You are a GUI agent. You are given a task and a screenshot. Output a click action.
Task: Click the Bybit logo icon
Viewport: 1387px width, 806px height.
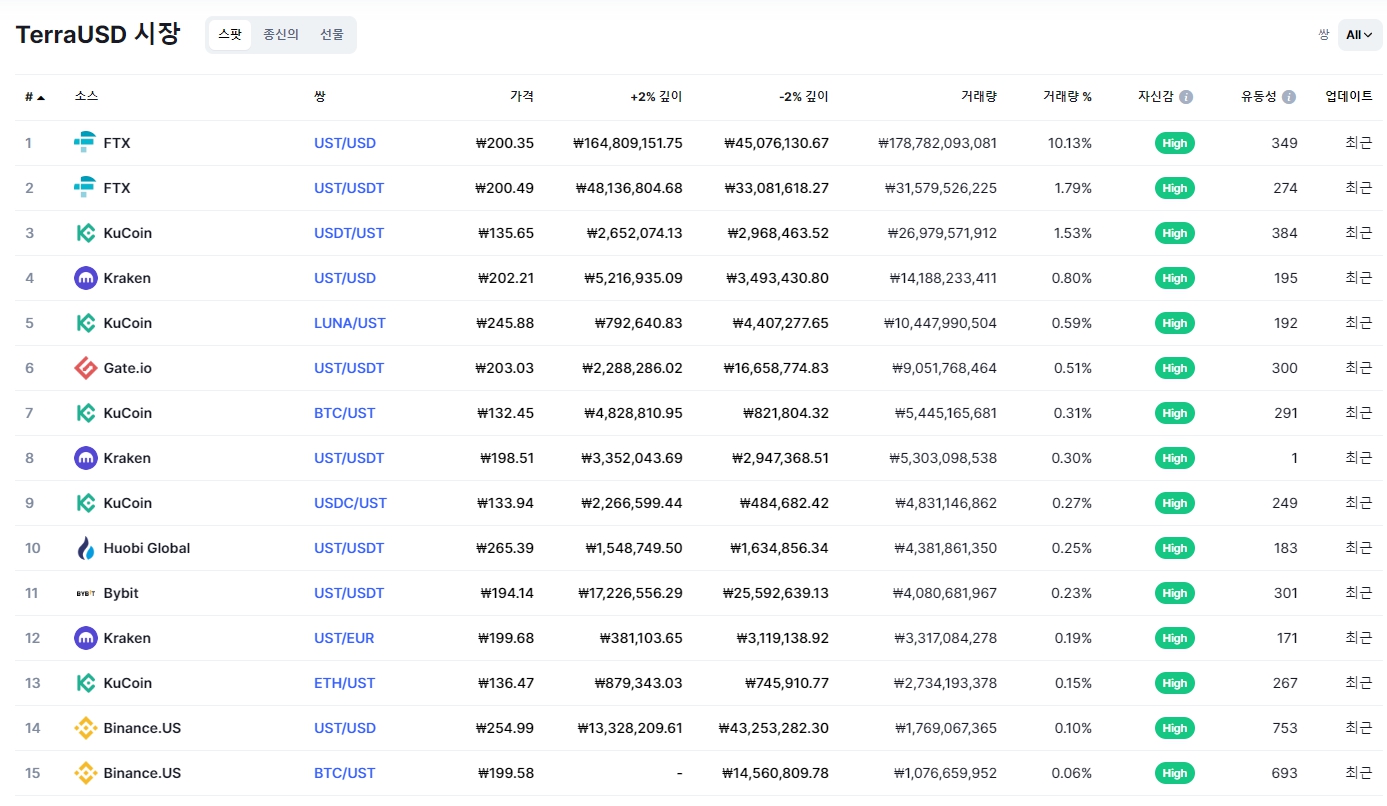[85, 593]
